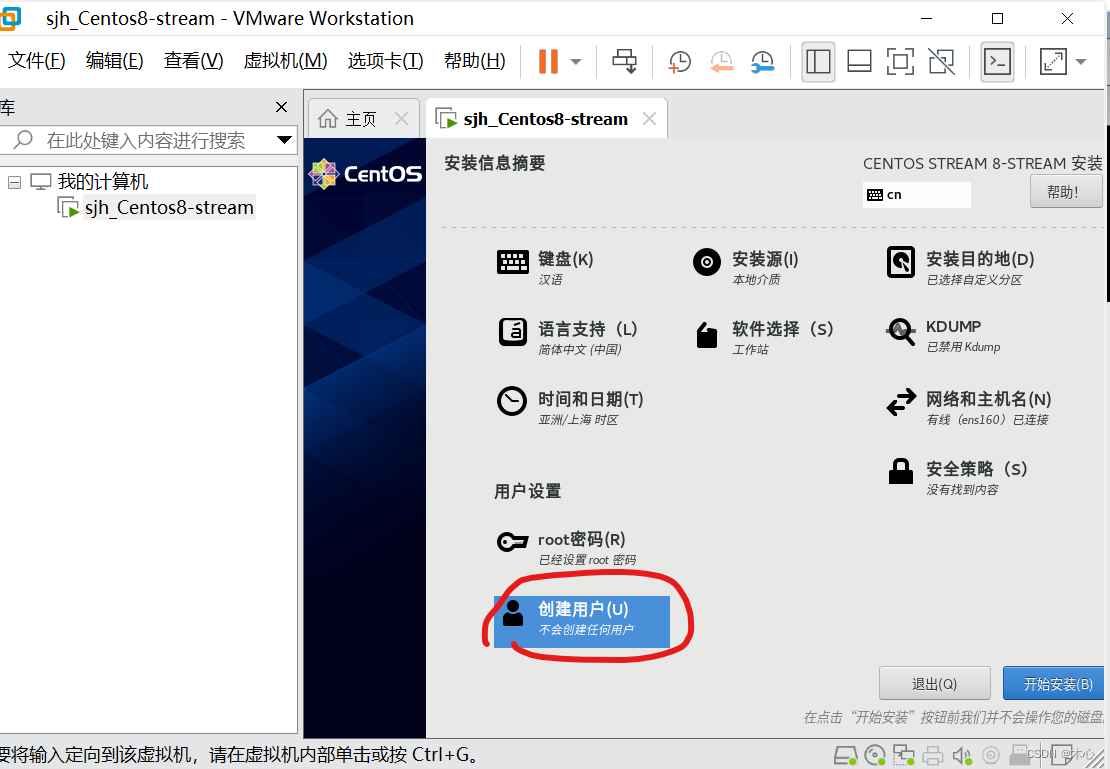Viewport: 1110px width, 769px height.
Task: Click the pause virtual machine icon
Action: pos(548,62)
